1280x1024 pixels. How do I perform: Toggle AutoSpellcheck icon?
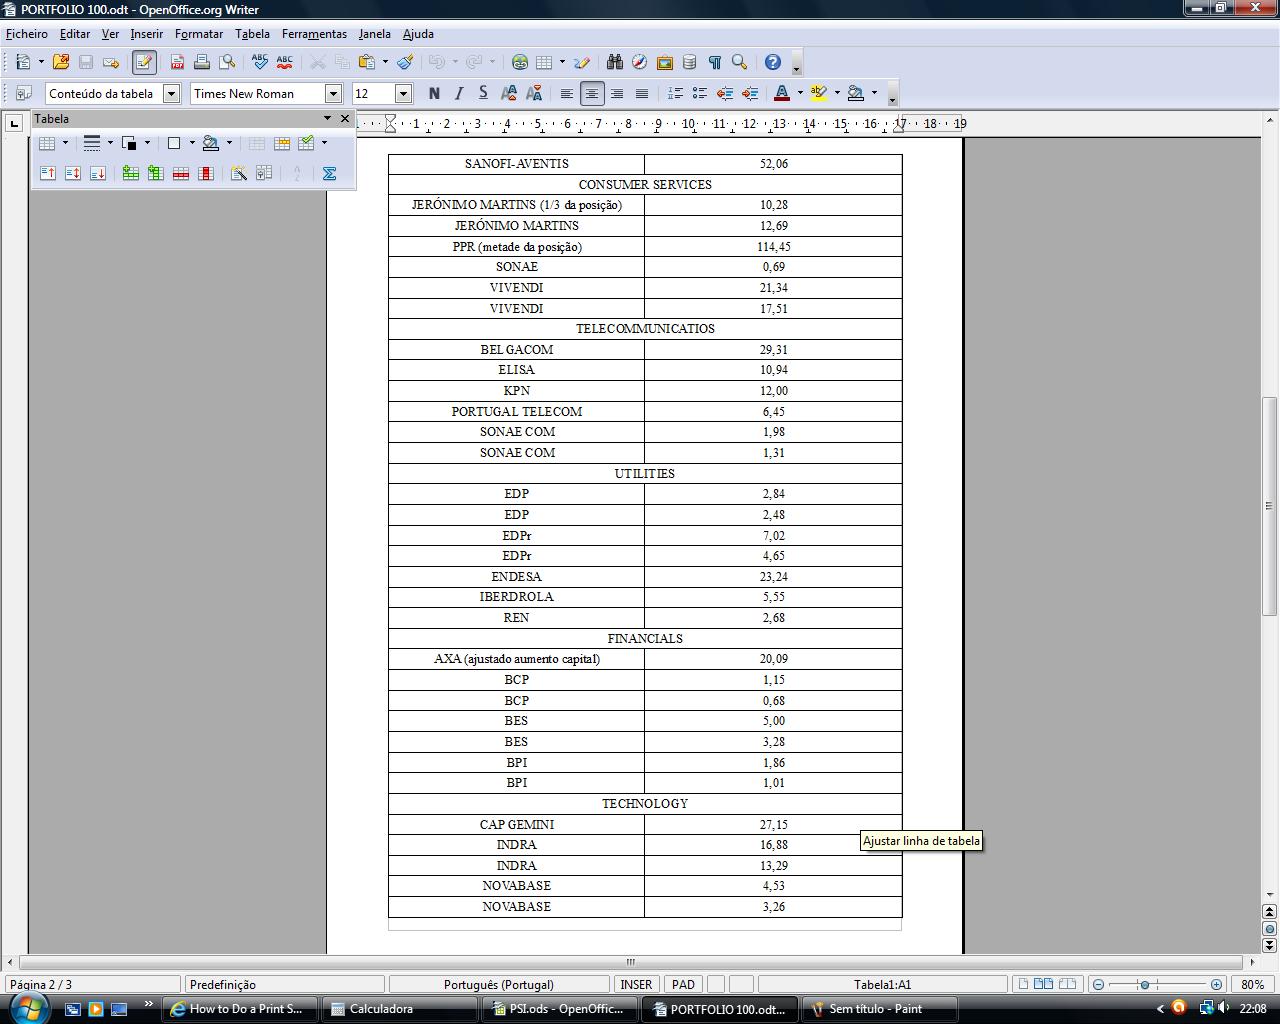285,62
